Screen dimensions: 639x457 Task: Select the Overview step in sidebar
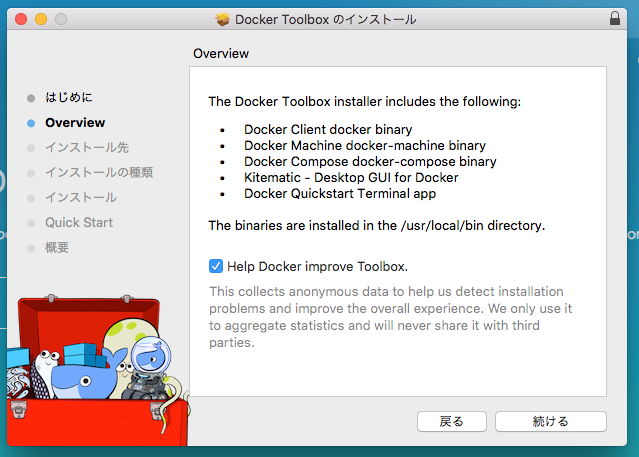point(75,123)
